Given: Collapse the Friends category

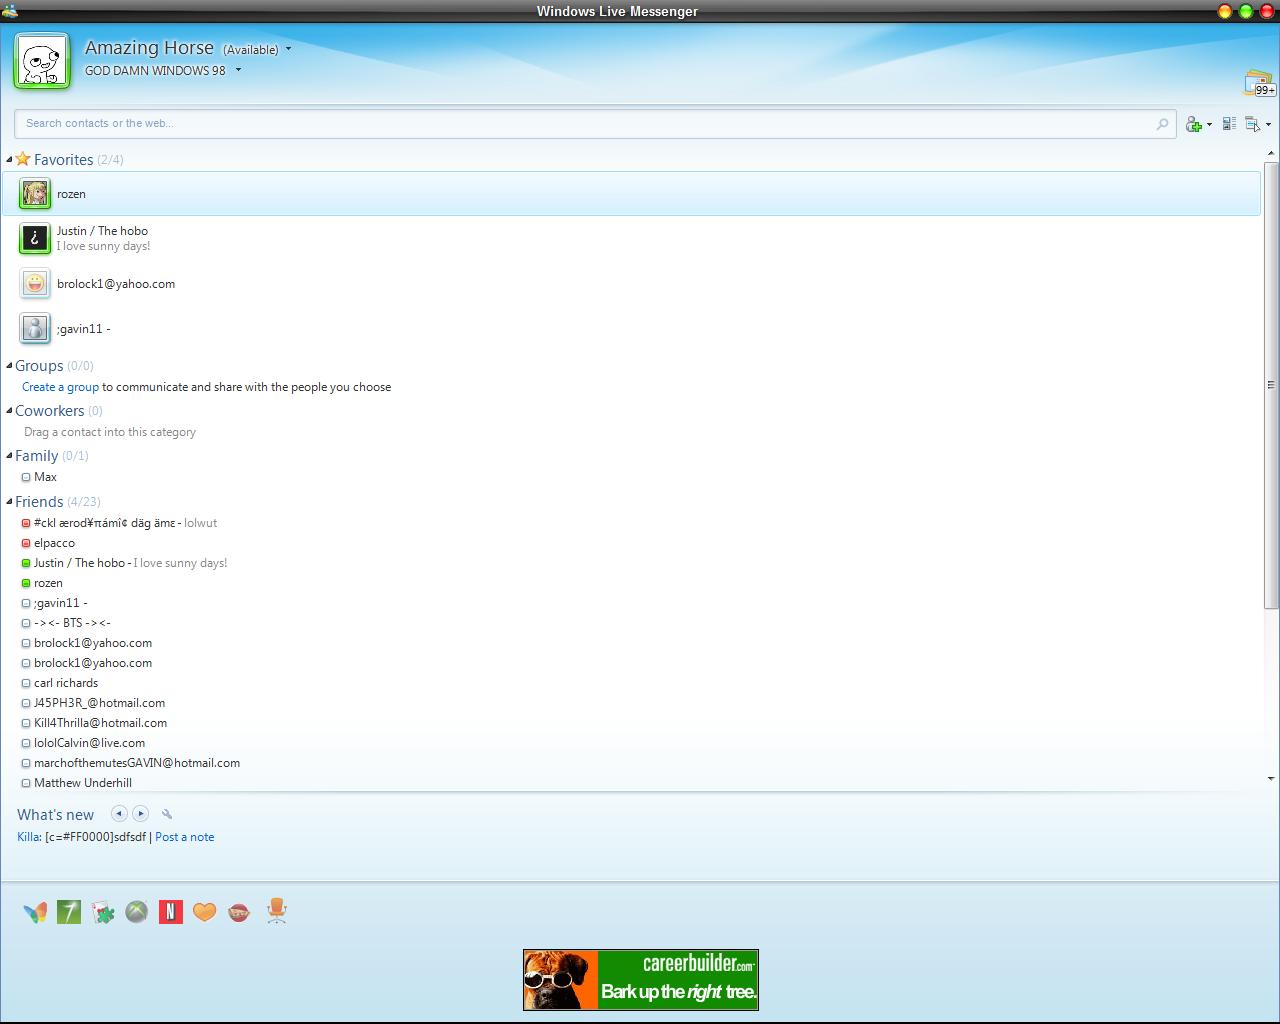Looking at the screenshot, I should click(x=9, y=502).
